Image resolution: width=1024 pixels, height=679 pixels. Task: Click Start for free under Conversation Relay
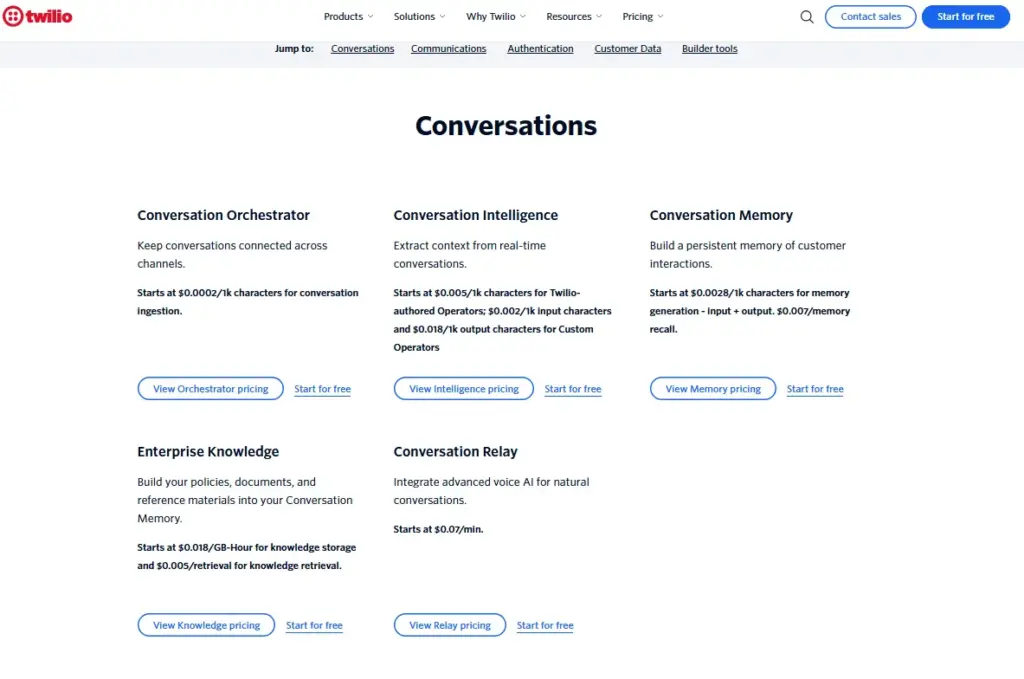[545, 625]
